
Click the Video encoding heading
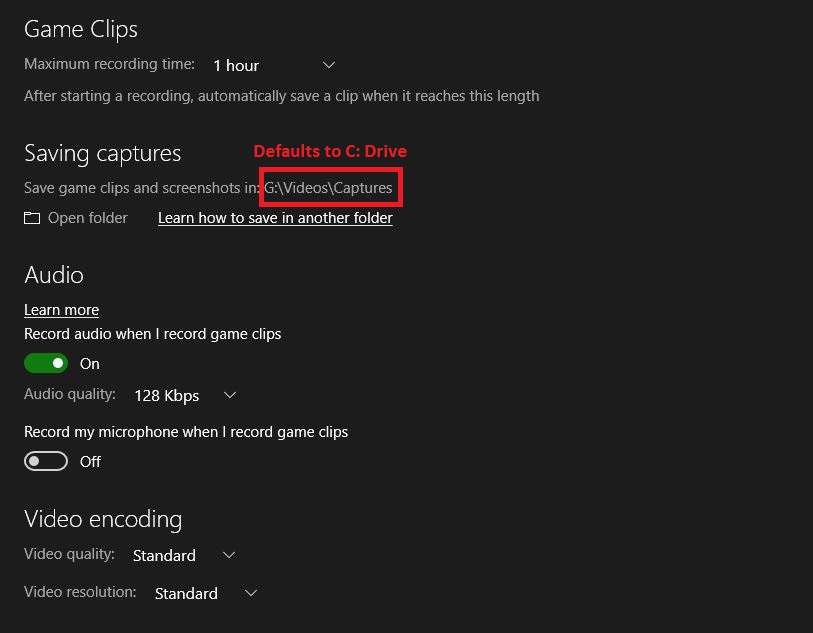(103, 519)
